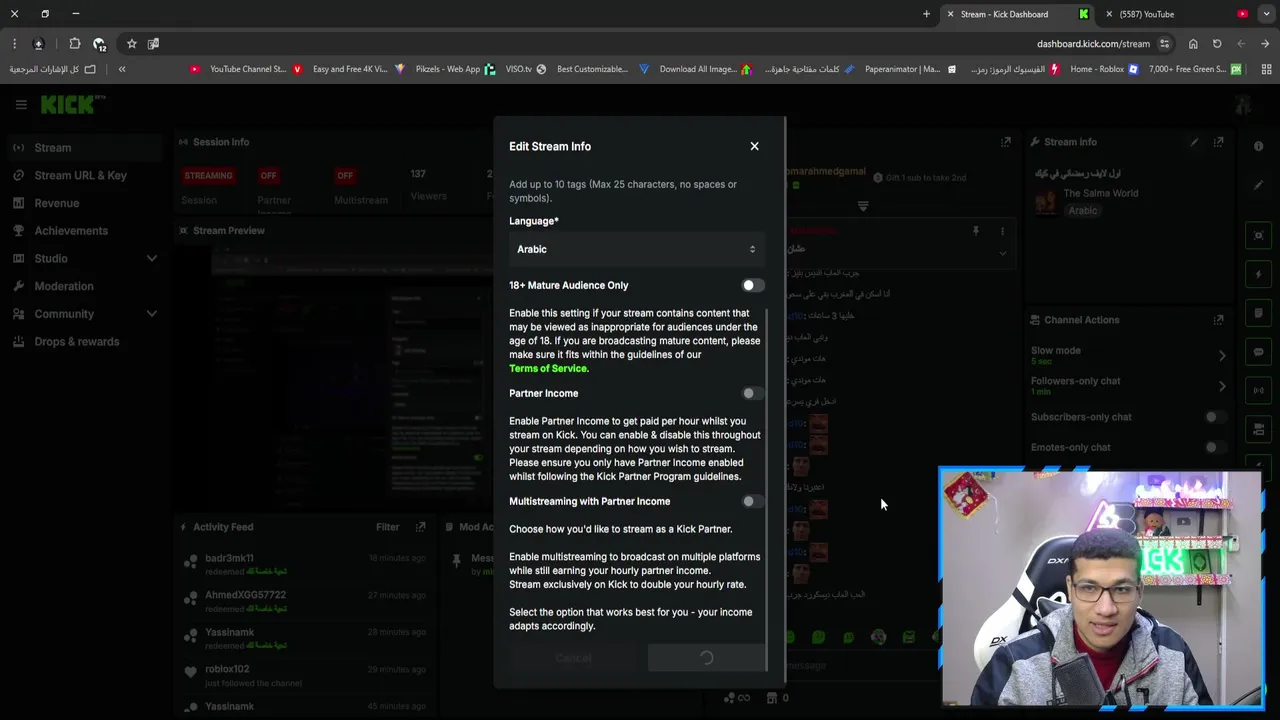This screenshot has width=1280, height=720.
Task: Toggle 18+ Mature Audience Only switch
Action: 753,285
